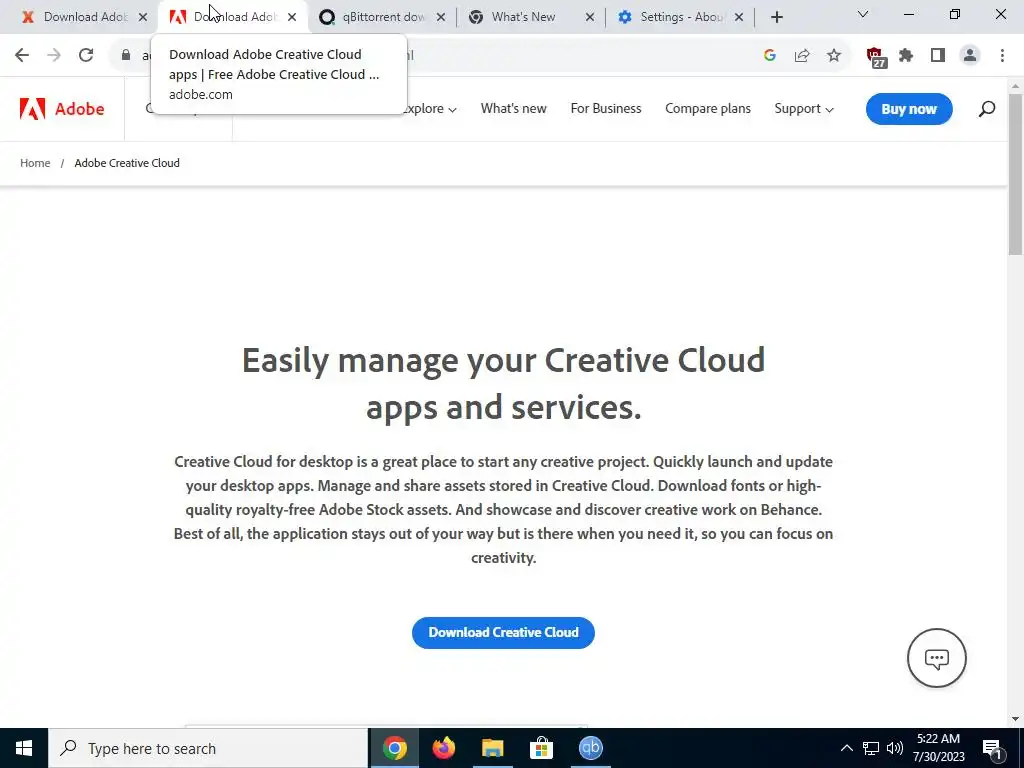Open the Chrome profile avatar
1024x768 pixels.
[970, 55]
